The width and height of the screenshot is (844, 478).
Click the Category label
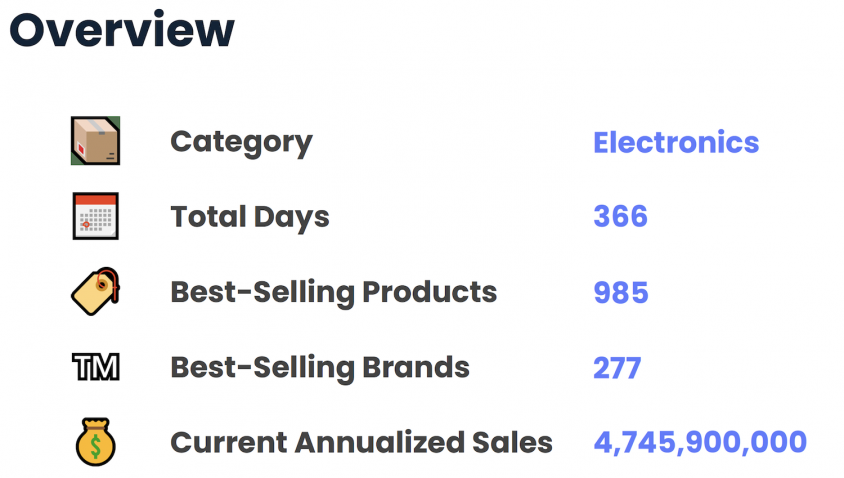(x=241, y=143)
